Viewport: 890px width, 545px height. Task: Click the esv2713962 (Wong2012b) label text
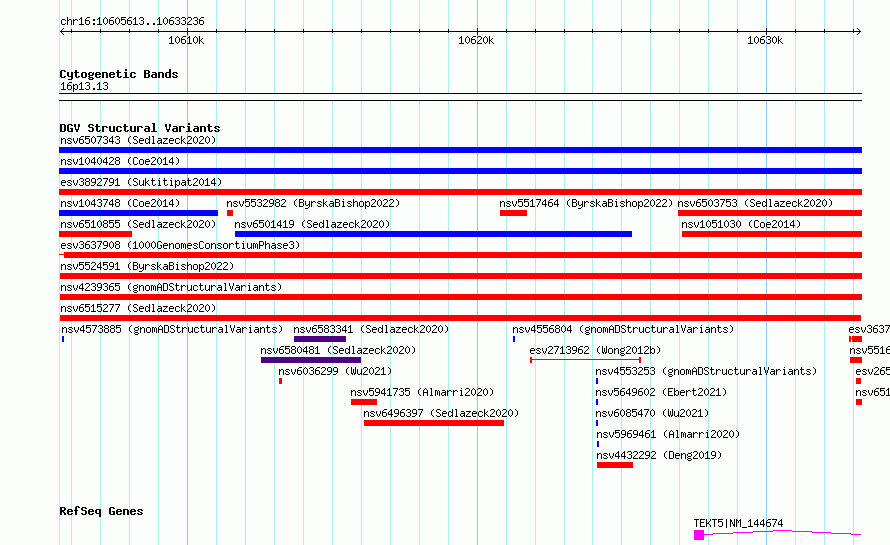coord(595,350)
